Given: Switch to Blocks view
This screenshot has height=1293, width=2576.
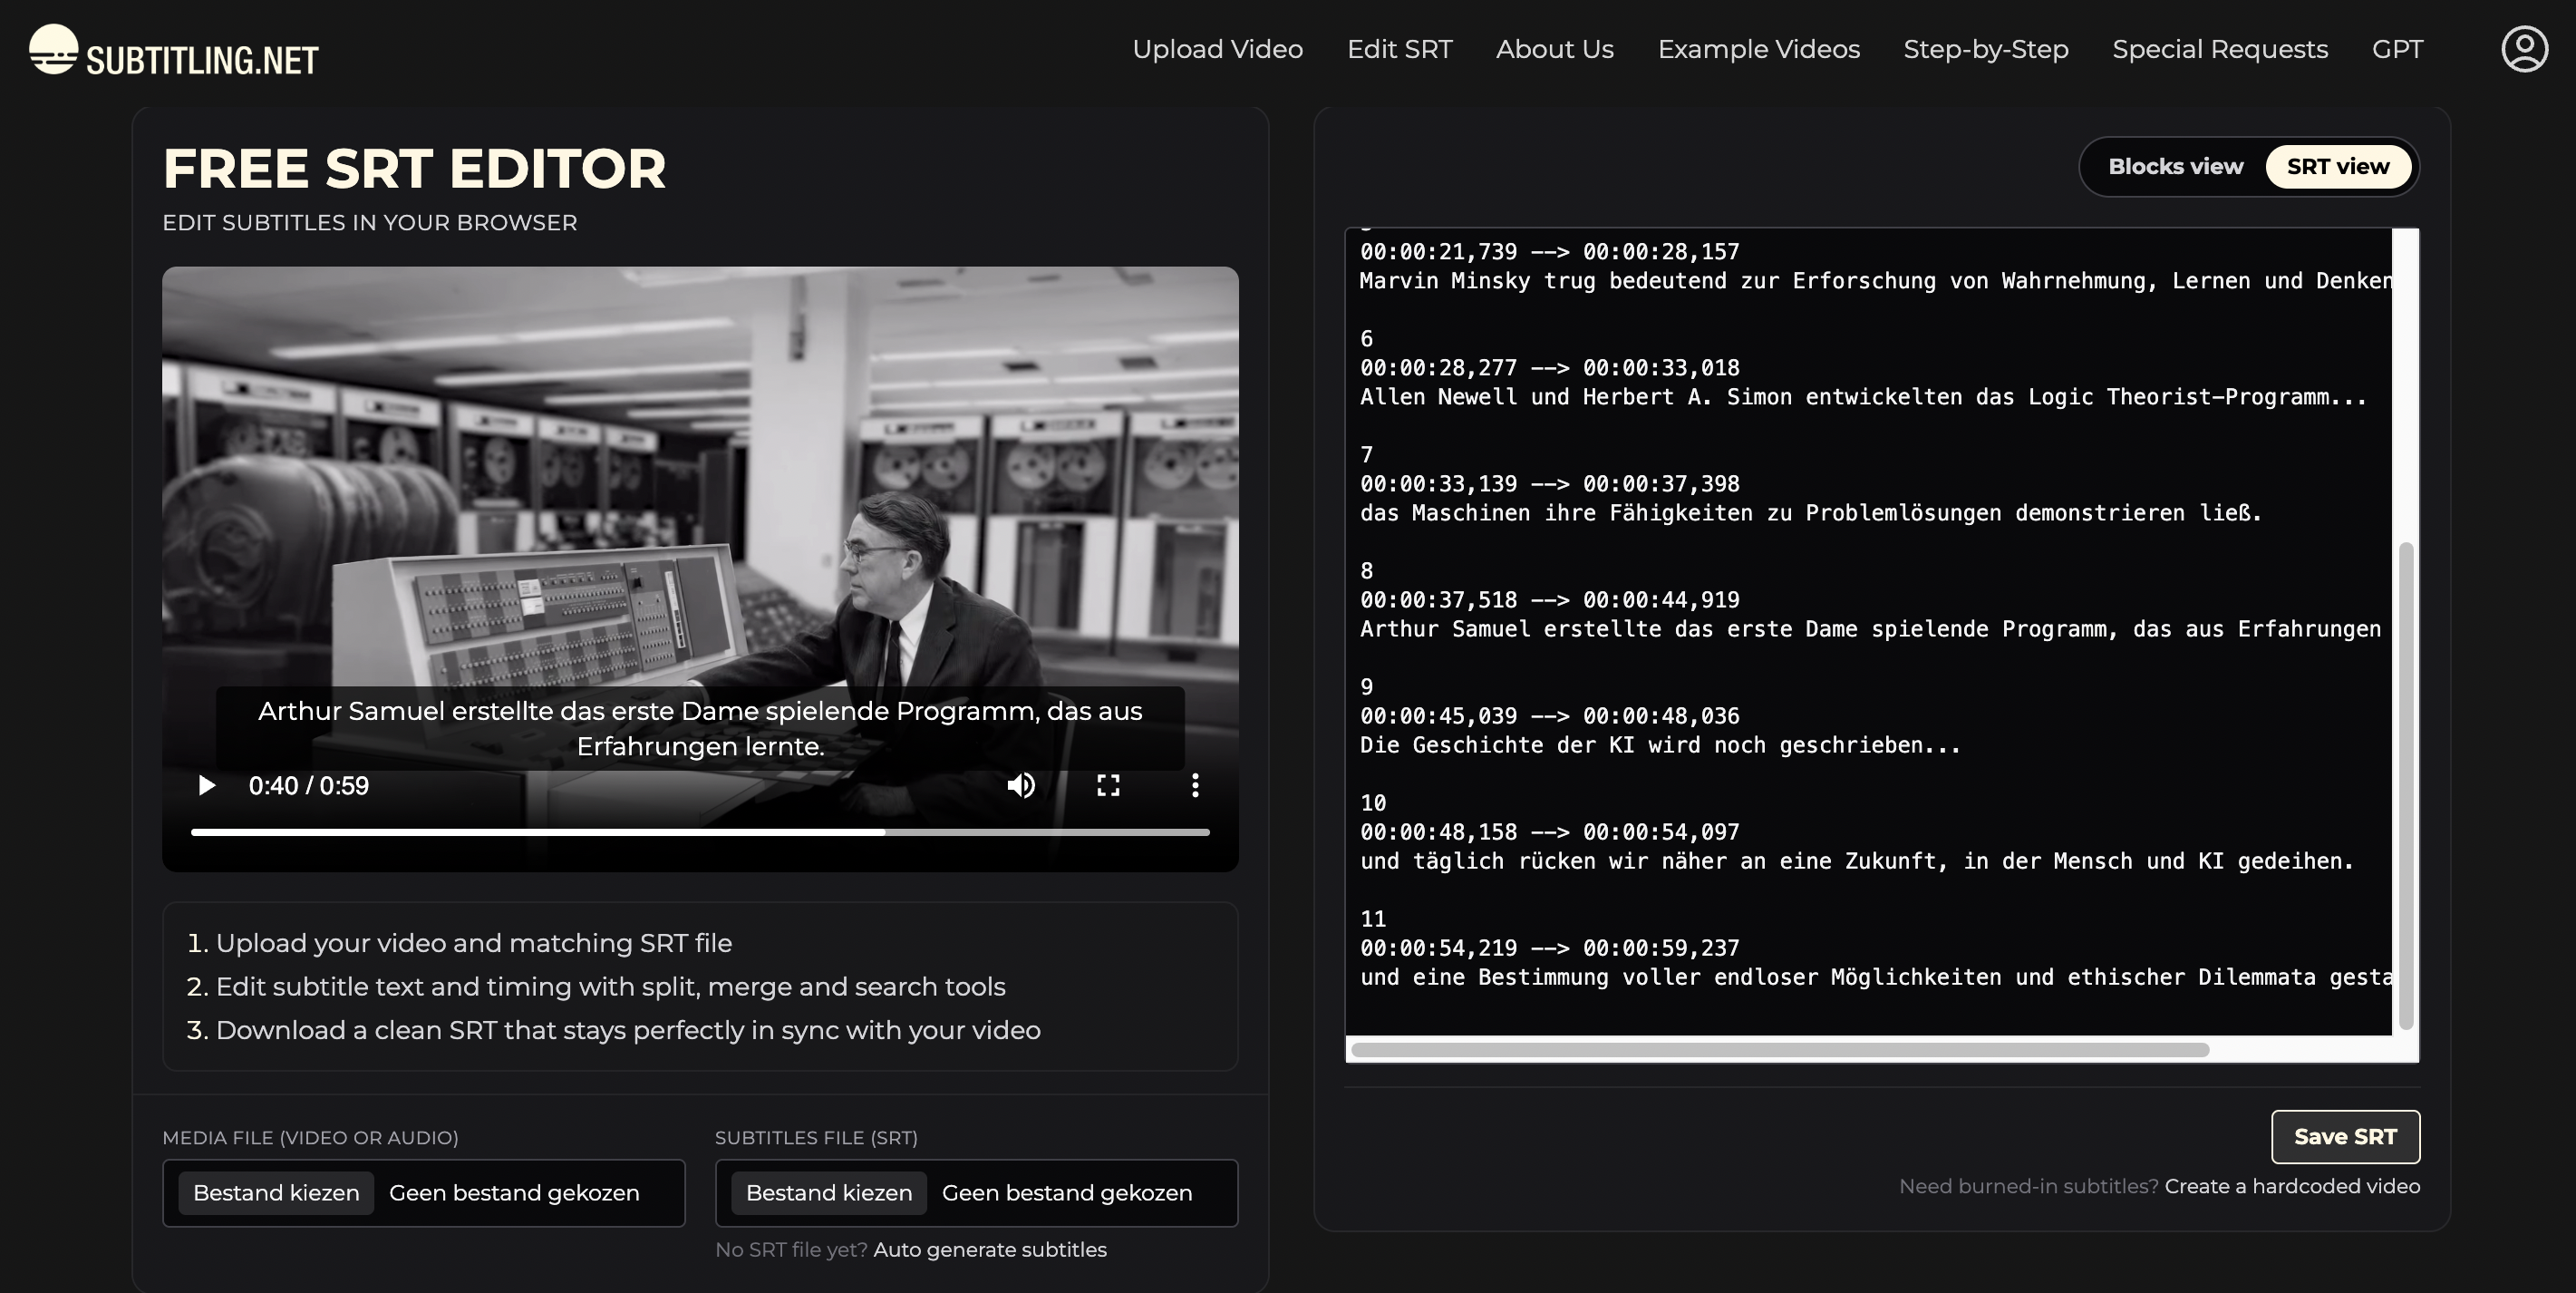Looking at the screenshot, I should click(2175, 166).
